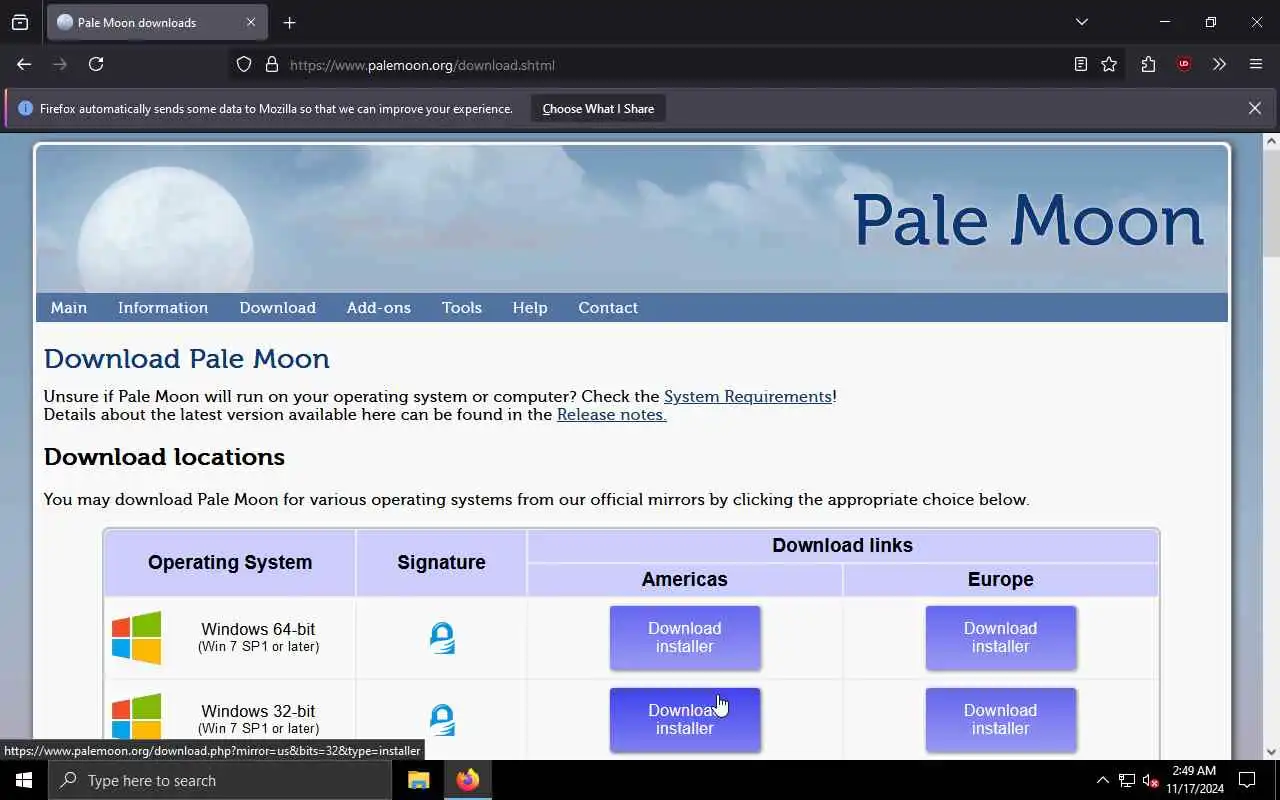Click Windows 32-bit signature icon
1280x800 pixels.
(442, 720)
